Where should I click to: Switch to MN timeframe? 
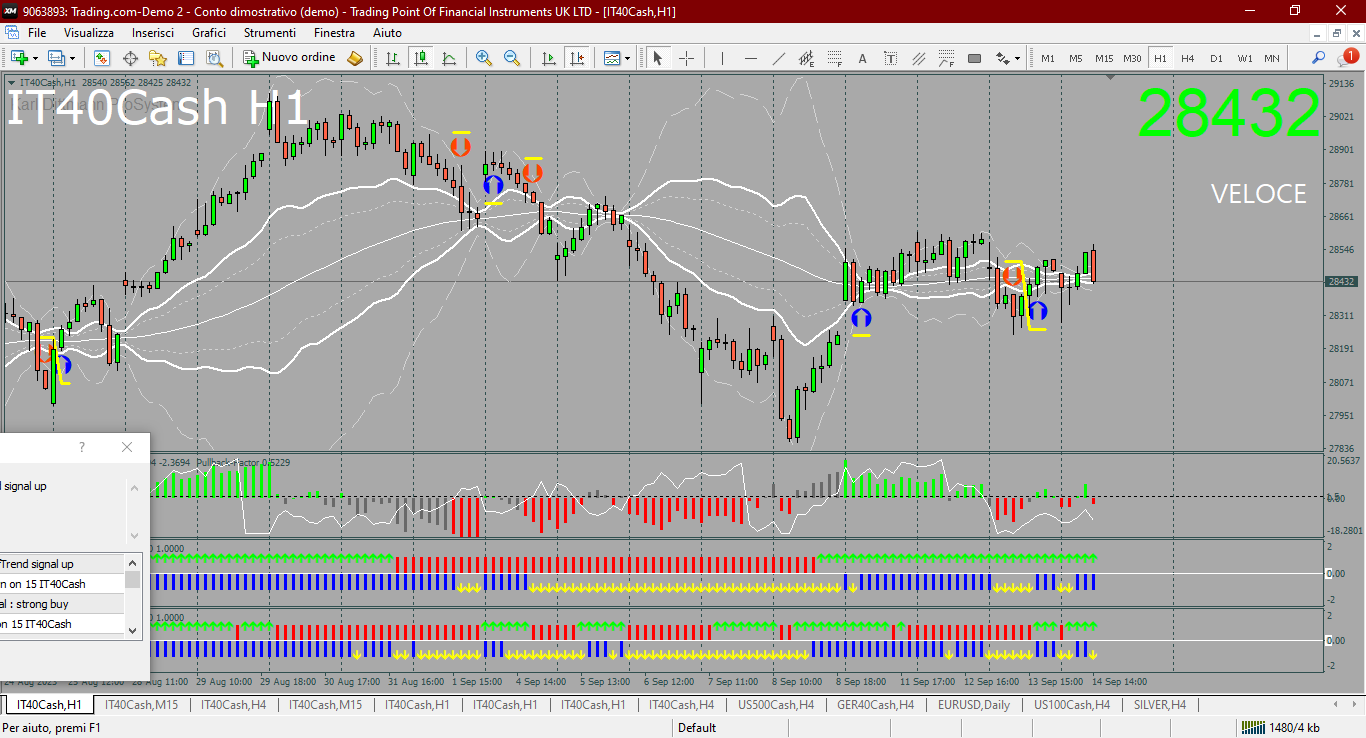[x=1272, y=58]
